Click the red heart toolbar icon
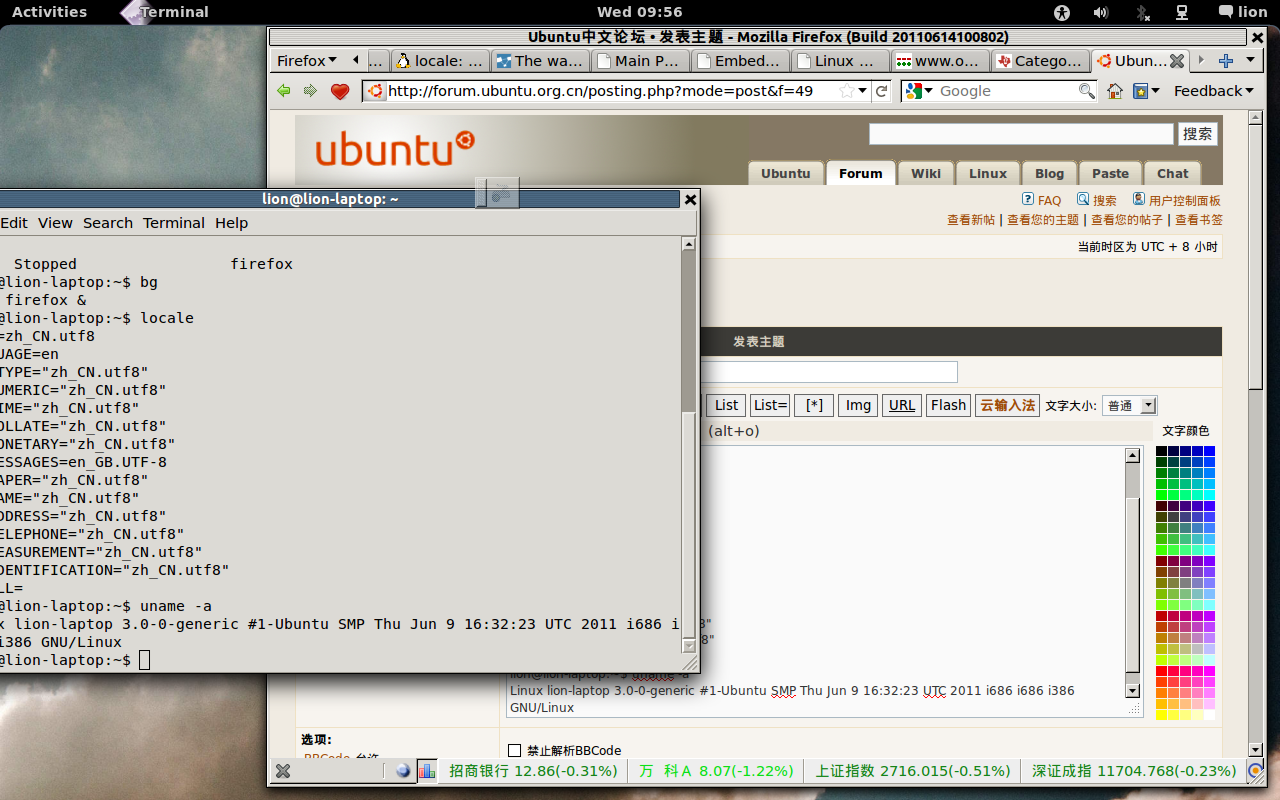 click(340, 91)
